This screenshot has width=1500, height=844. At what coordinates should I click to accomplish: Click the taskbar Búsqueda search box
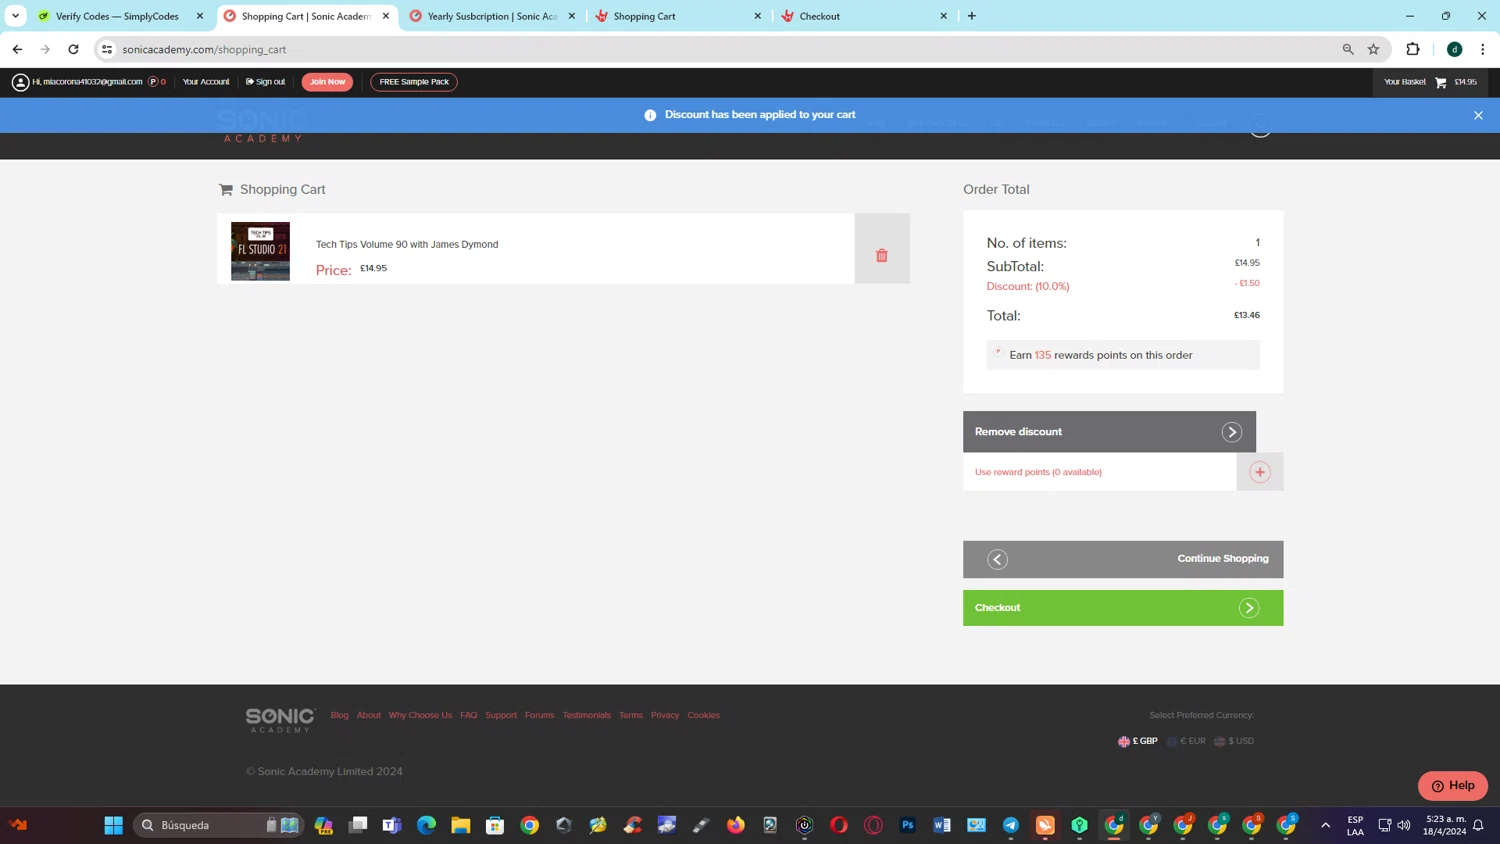pos(218,825)
